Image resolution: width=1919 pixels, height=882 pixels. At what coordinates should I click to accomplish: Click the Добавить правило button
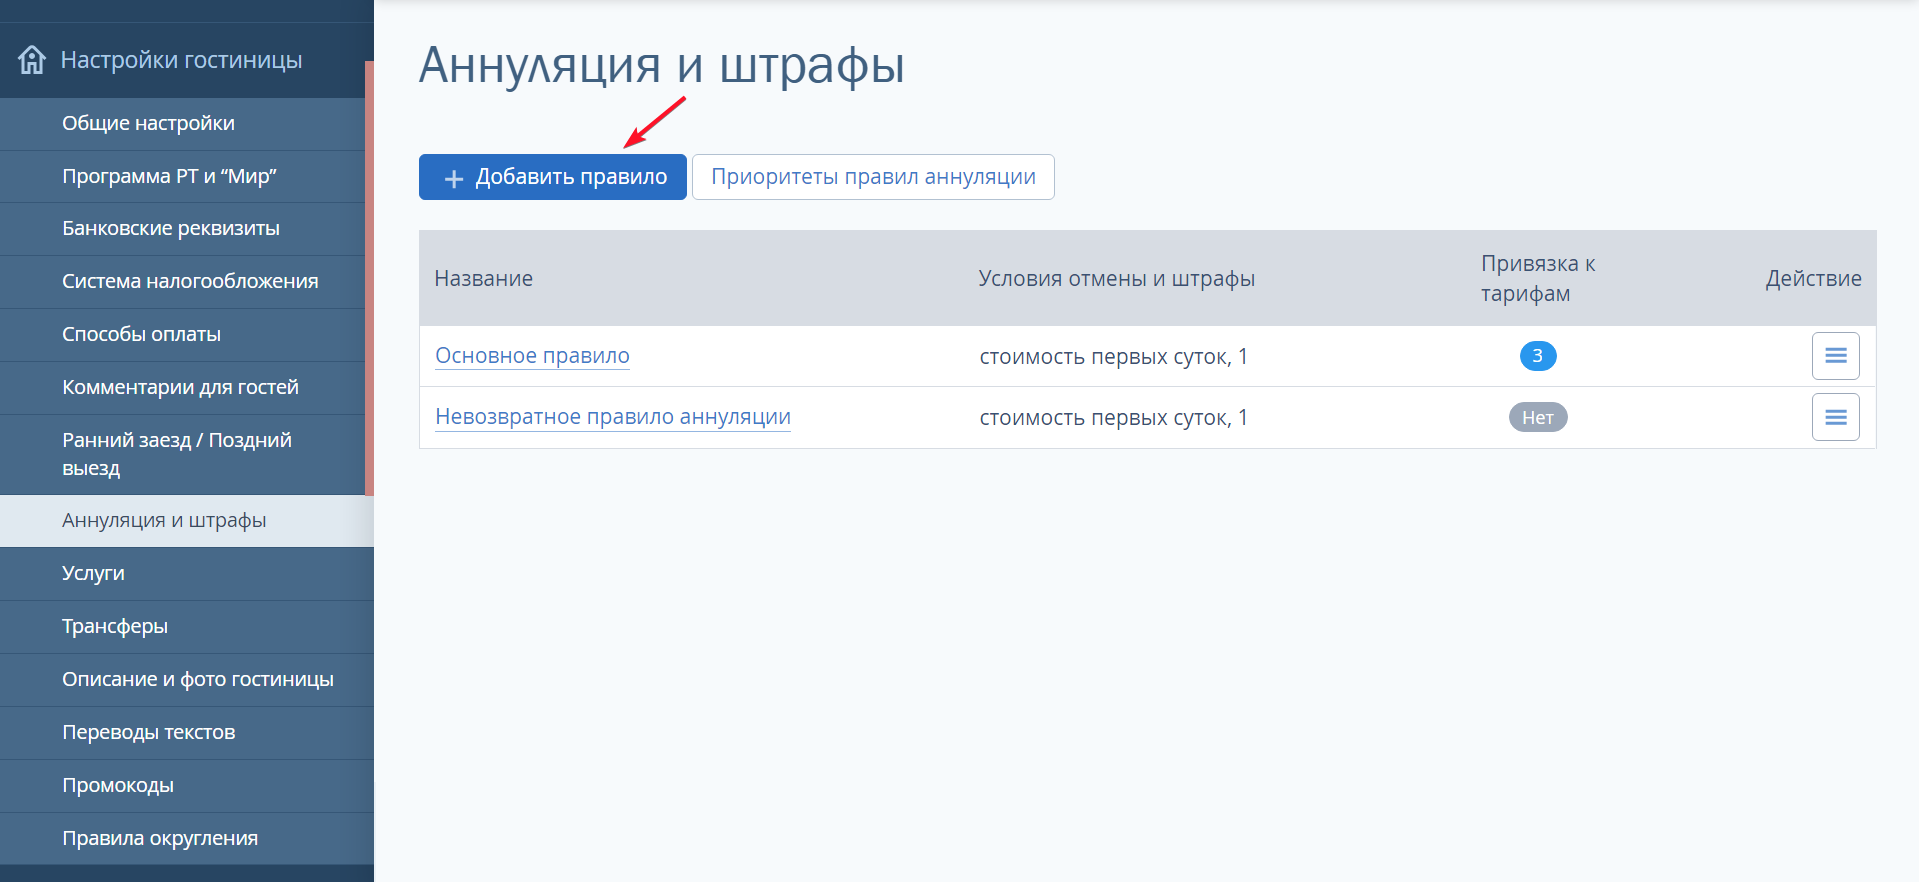coord(553,177)
